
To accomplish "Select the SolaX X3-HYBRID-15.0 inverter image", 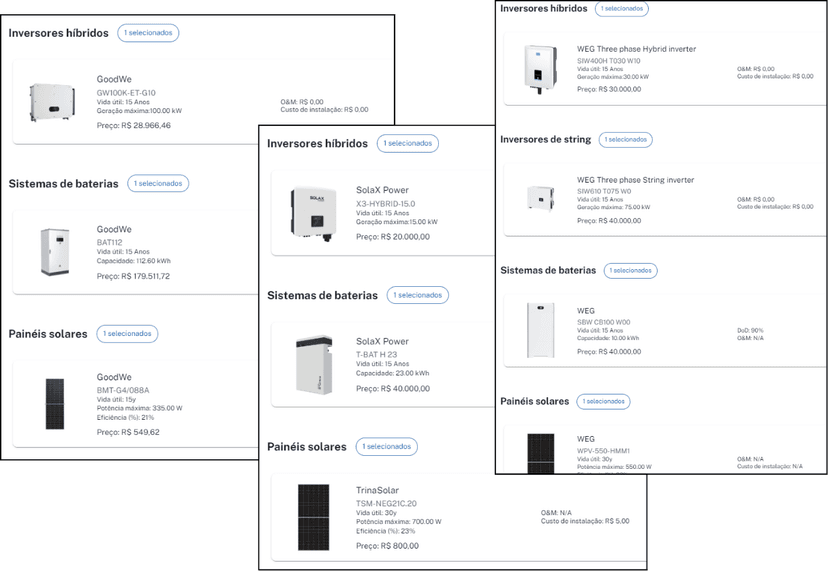I will [309, 211].
